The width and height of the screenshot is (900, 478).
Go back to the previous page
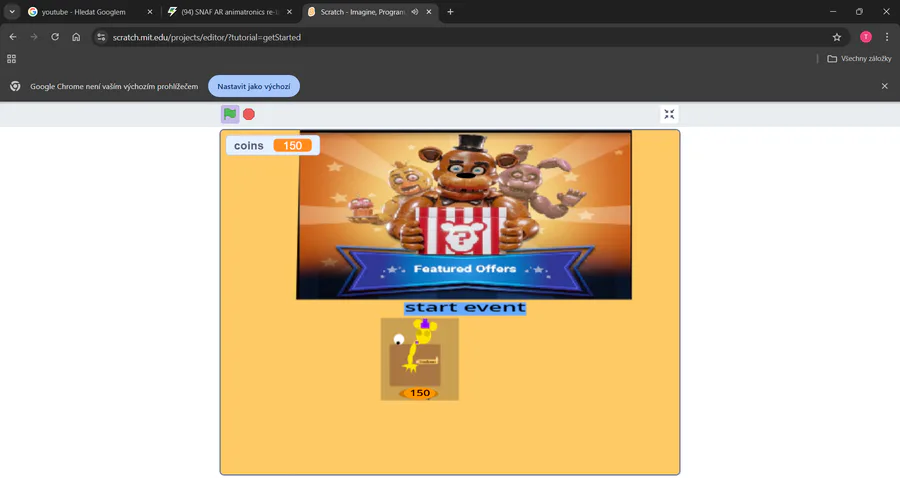tap(13, 37)
